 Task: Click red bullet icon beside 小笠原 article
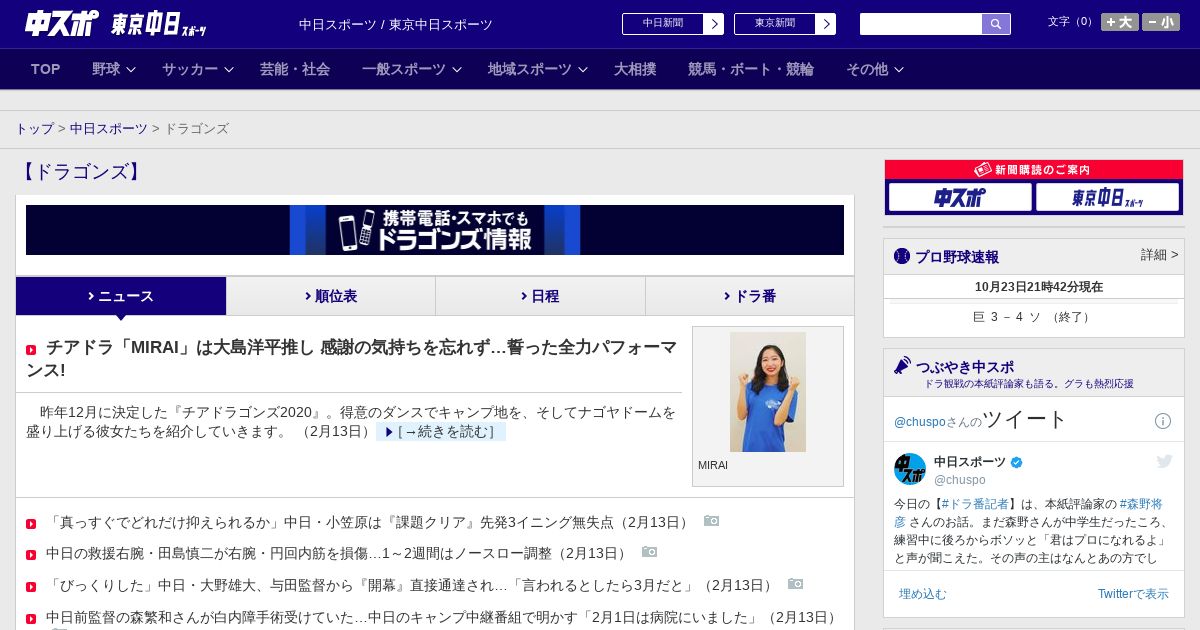pos(31,523)
